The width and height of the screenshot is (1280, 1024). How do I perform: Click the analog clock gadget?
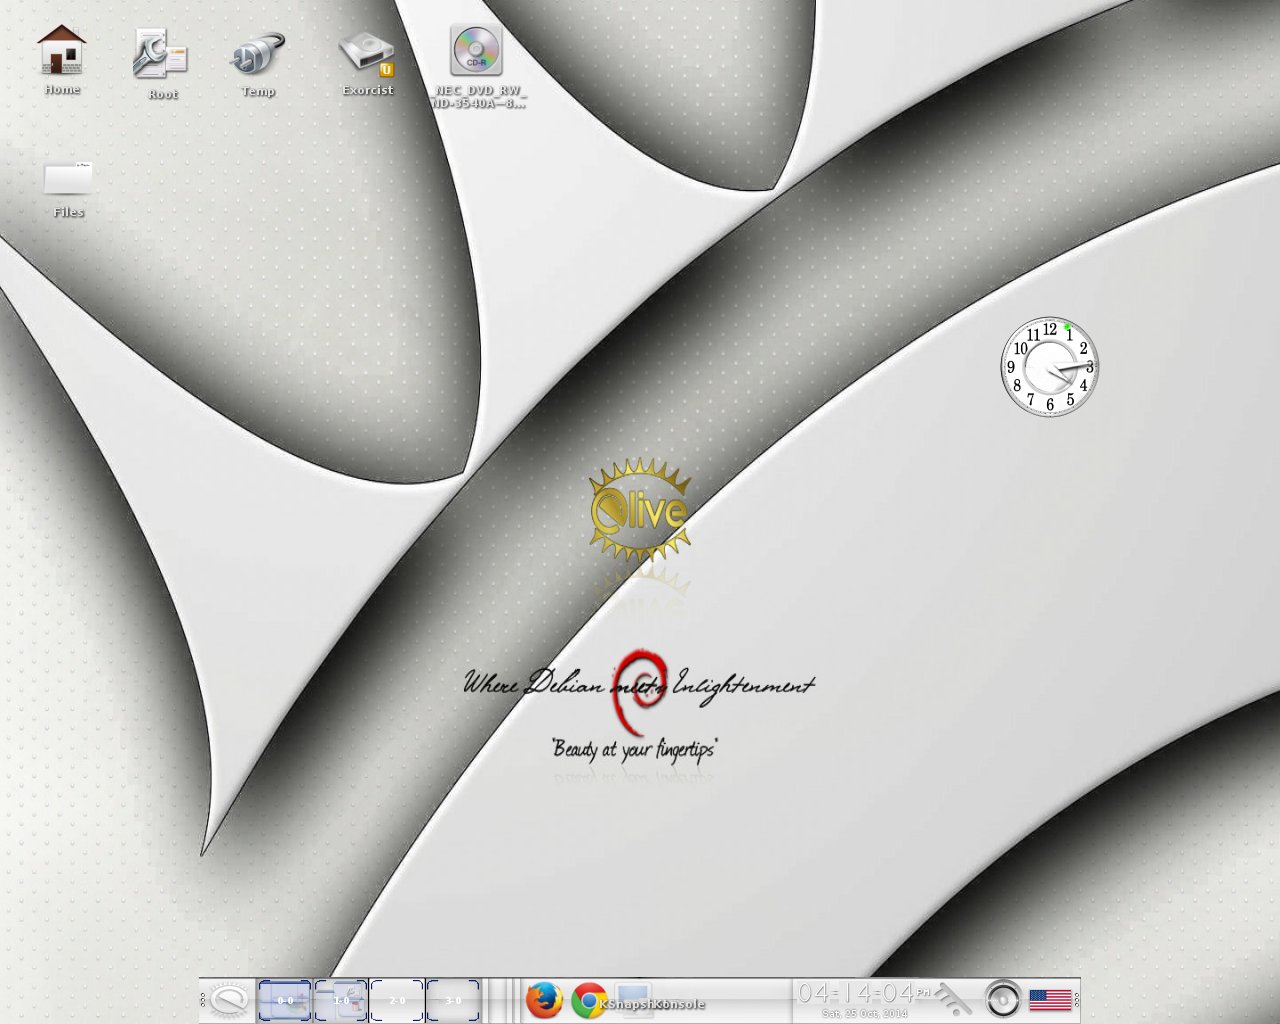click(1050, 367)
